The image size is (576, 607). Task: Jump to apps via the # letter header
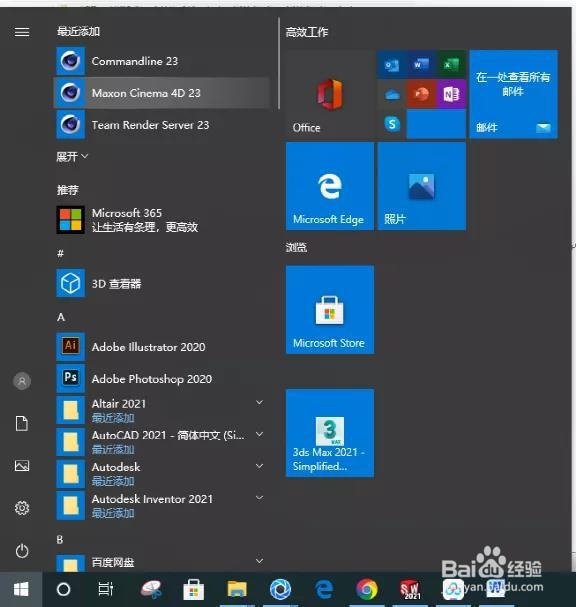pos(60,254)
